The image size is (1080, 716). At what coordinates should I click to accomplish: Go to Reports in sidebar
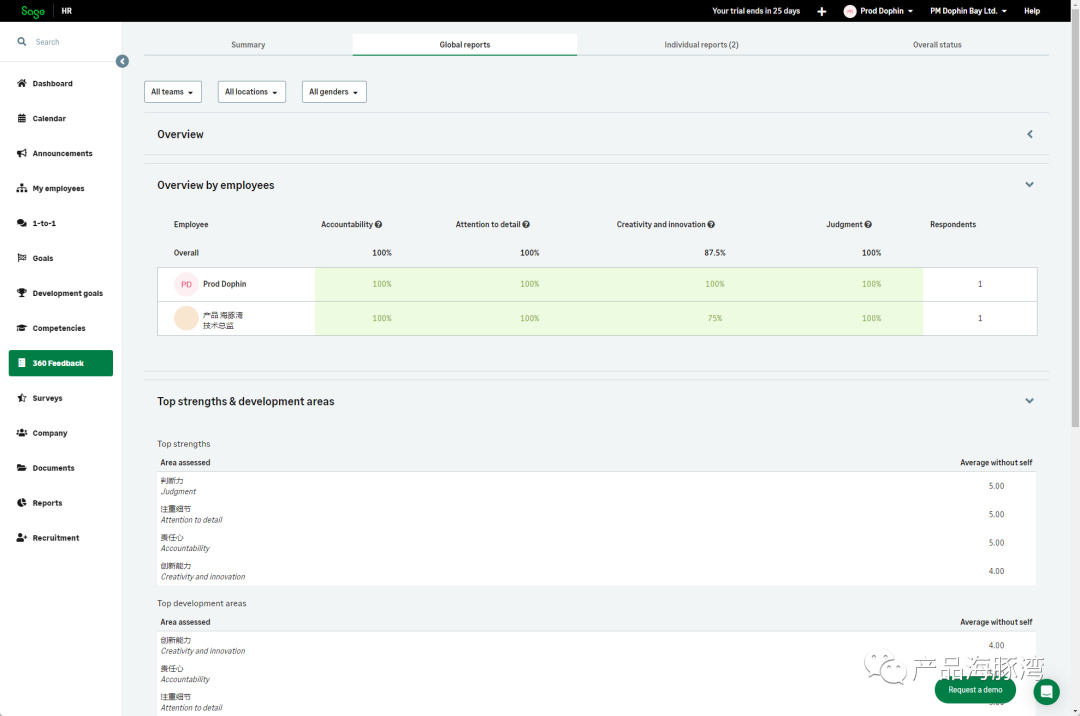[x=47, y=503]
